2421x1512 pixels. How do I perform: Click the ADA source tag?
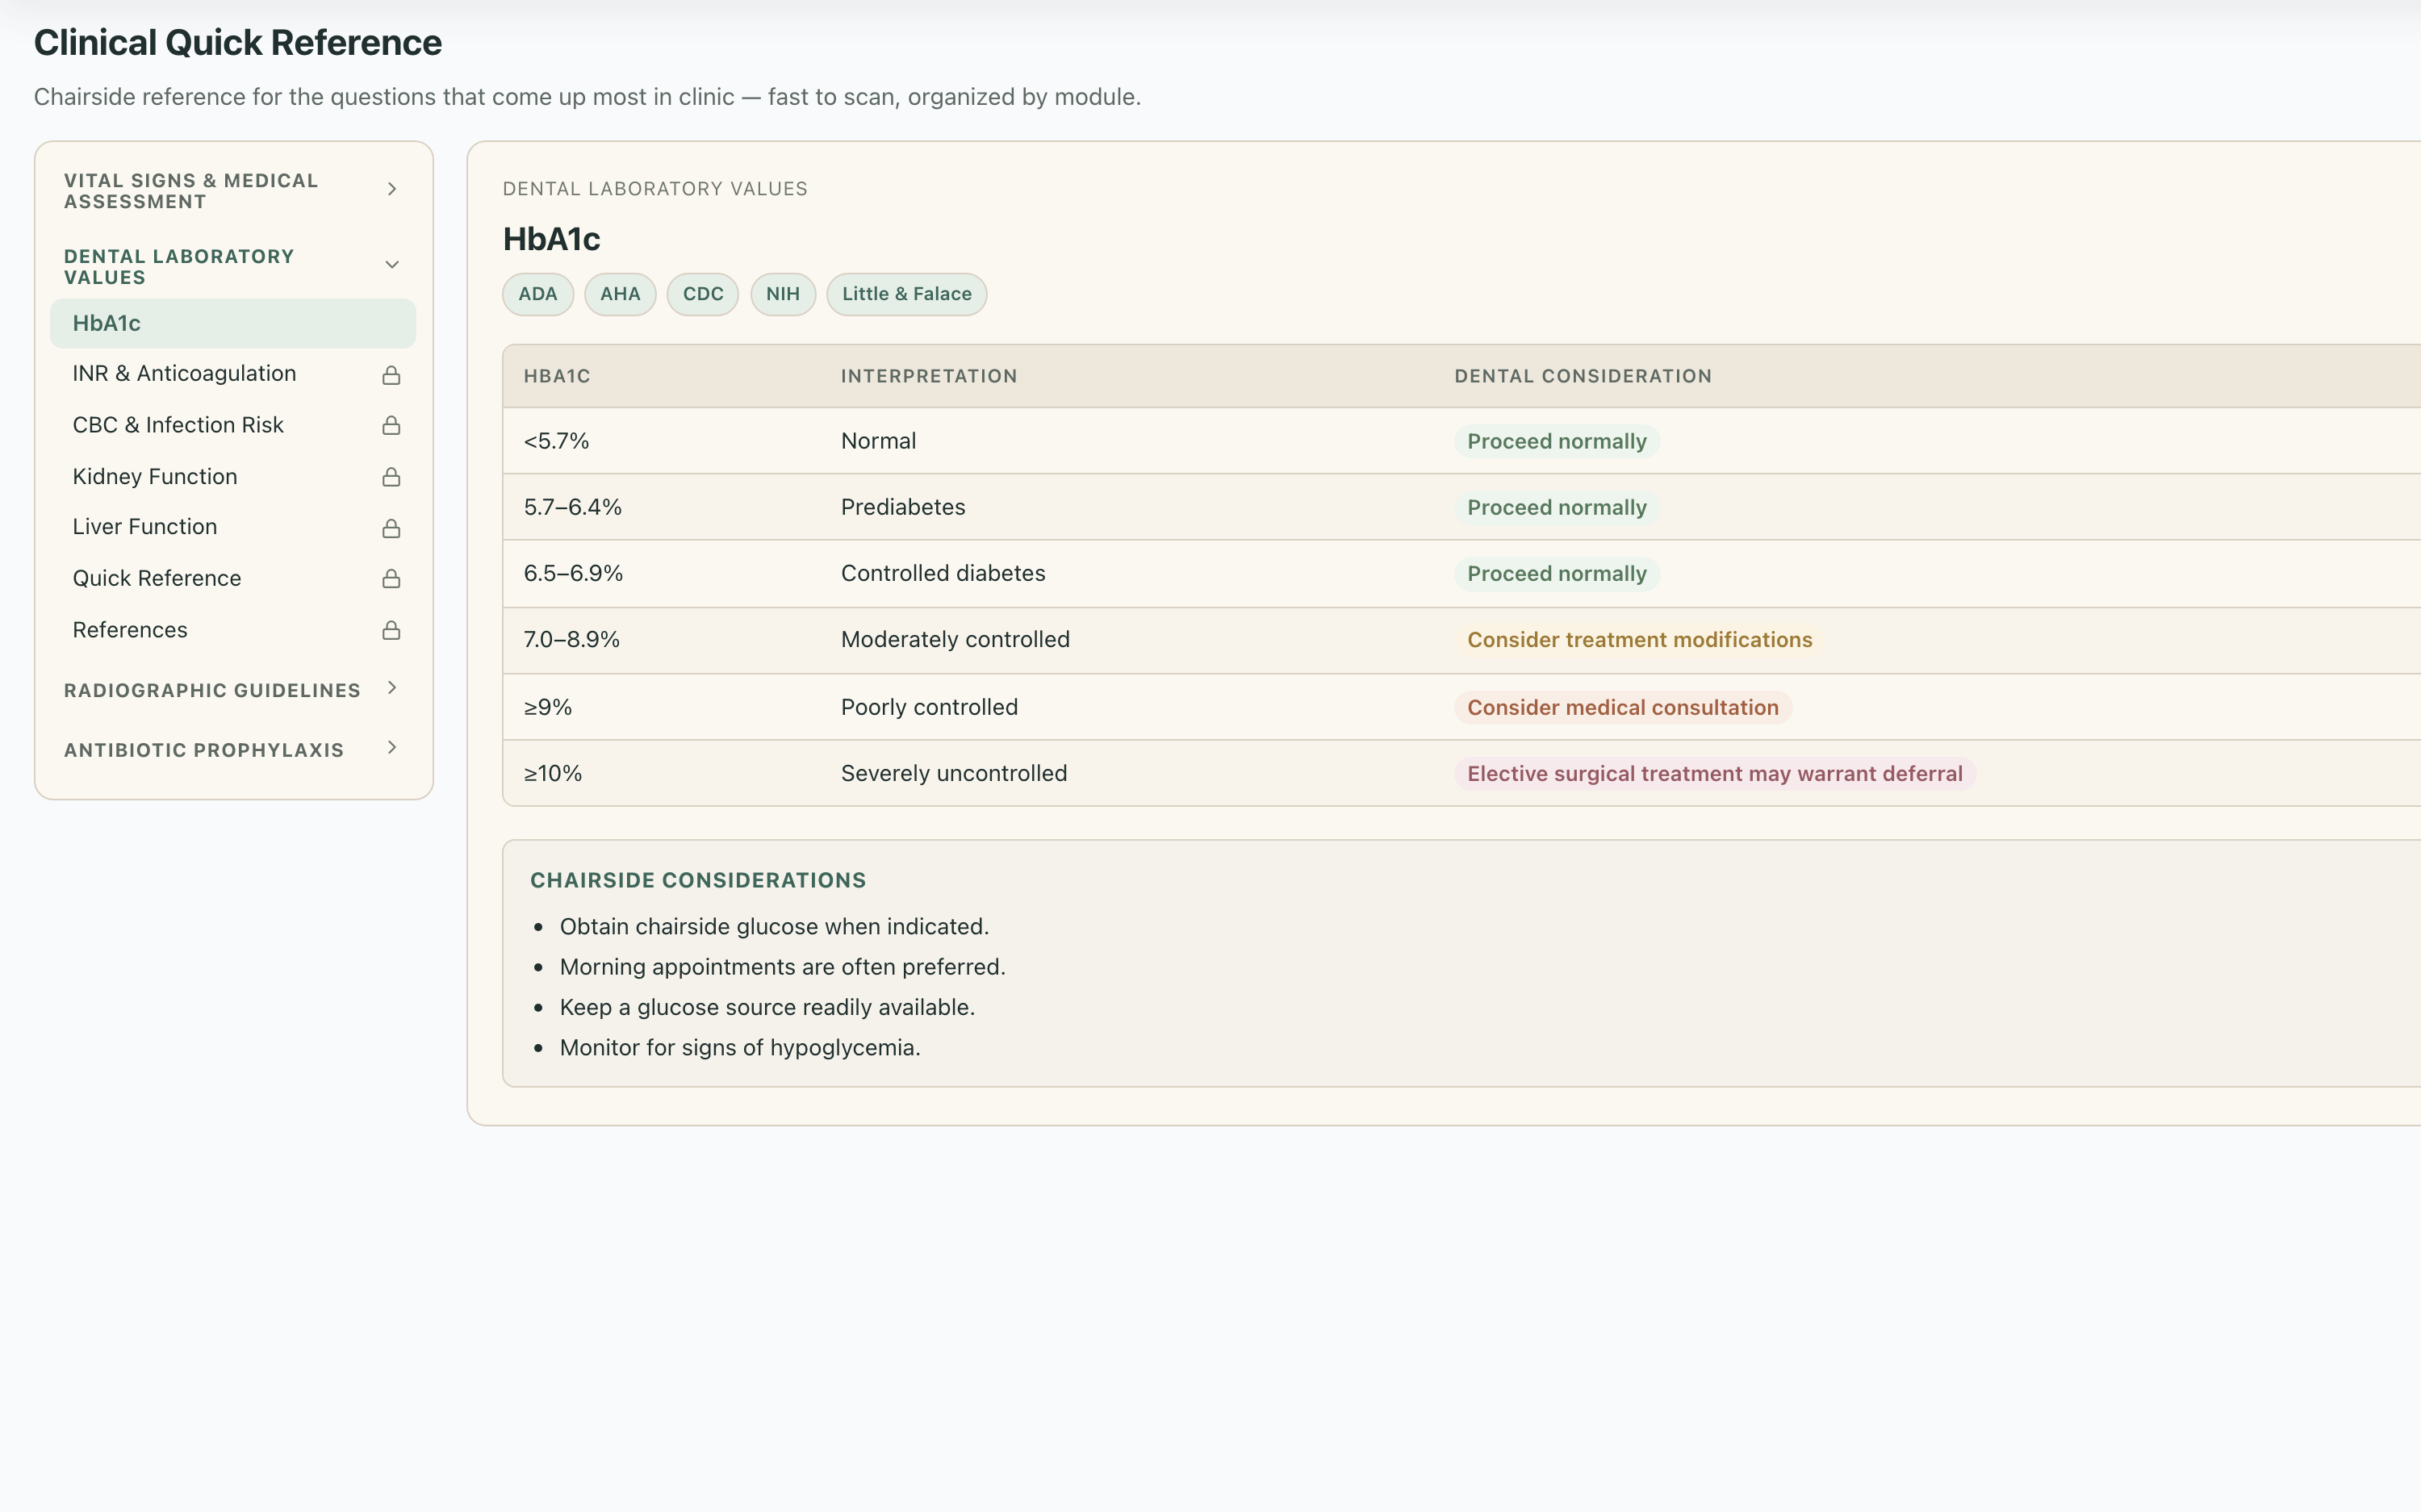(538, 294)
